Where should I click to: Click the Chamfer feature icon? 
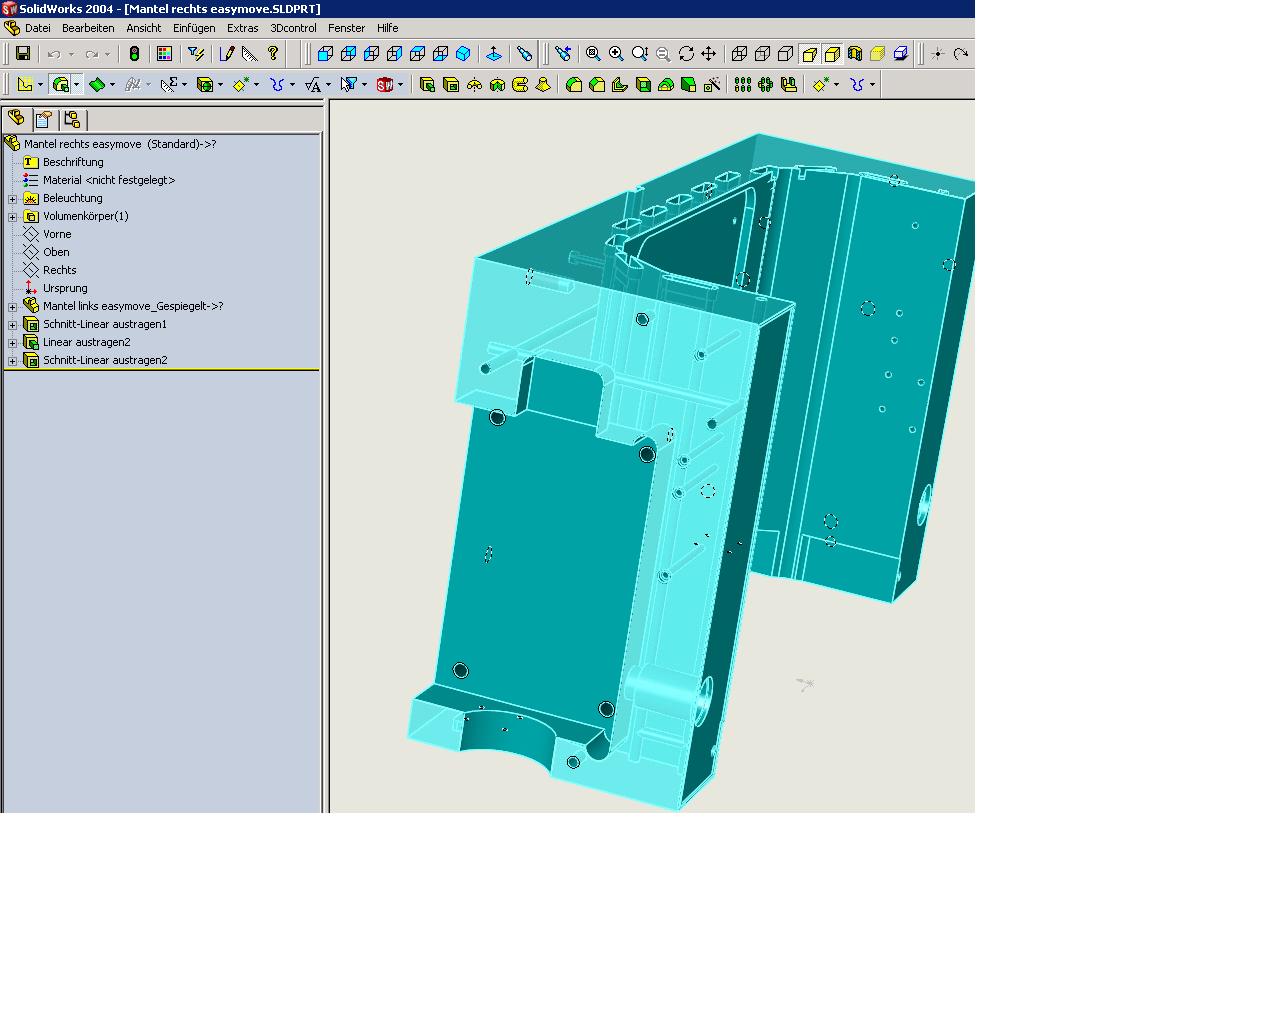click(x=597, y=85)
